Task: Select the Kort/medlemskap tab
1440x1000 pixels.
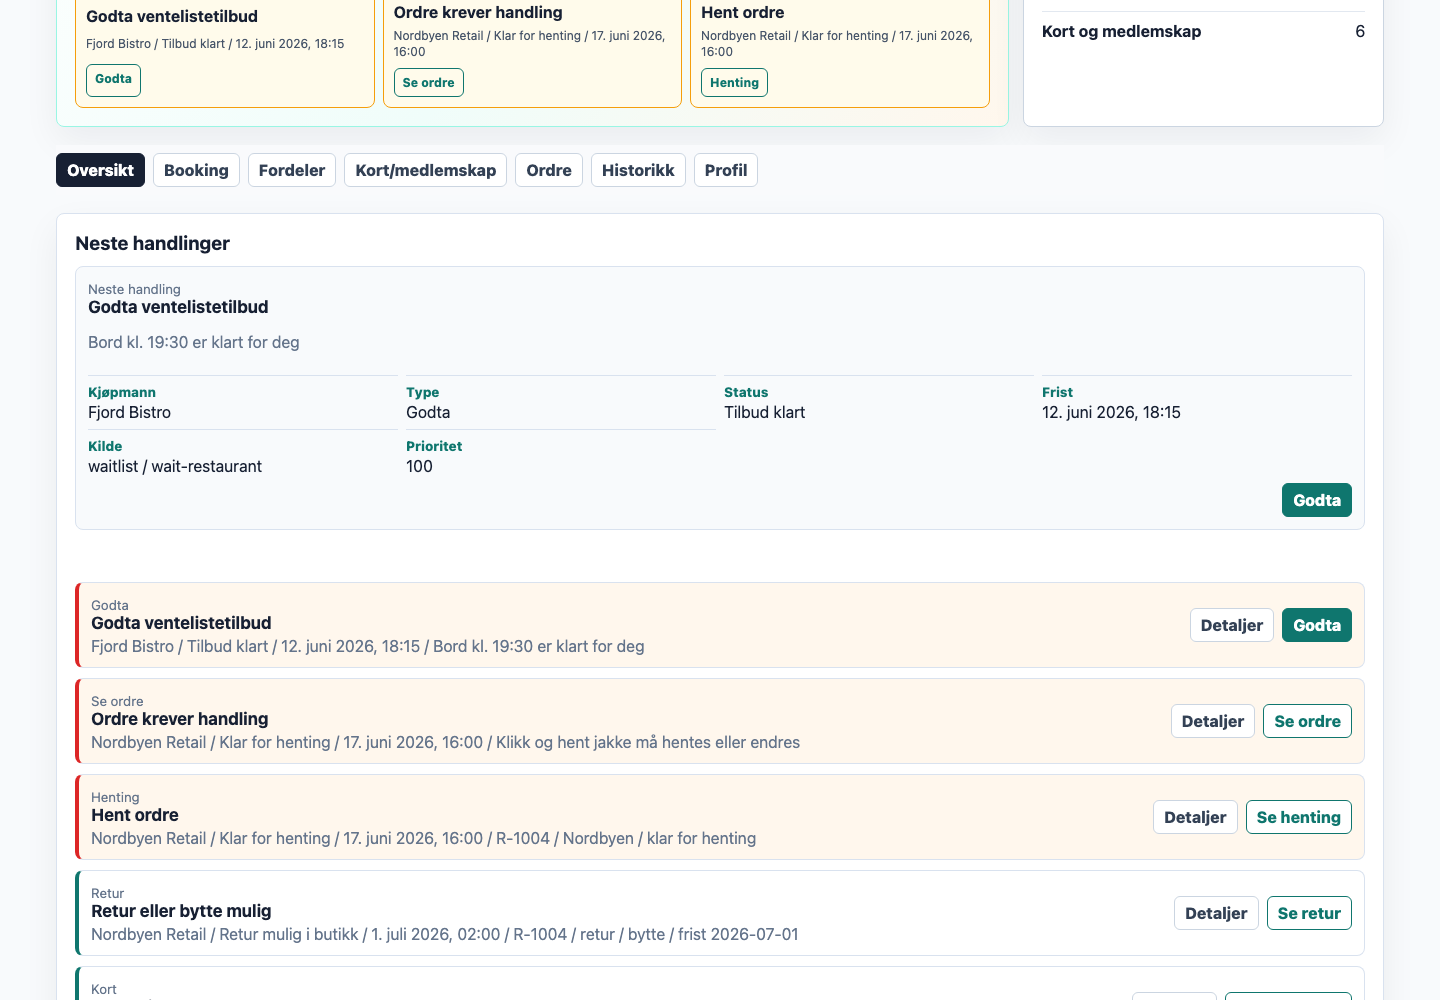Action: [426, 170]
